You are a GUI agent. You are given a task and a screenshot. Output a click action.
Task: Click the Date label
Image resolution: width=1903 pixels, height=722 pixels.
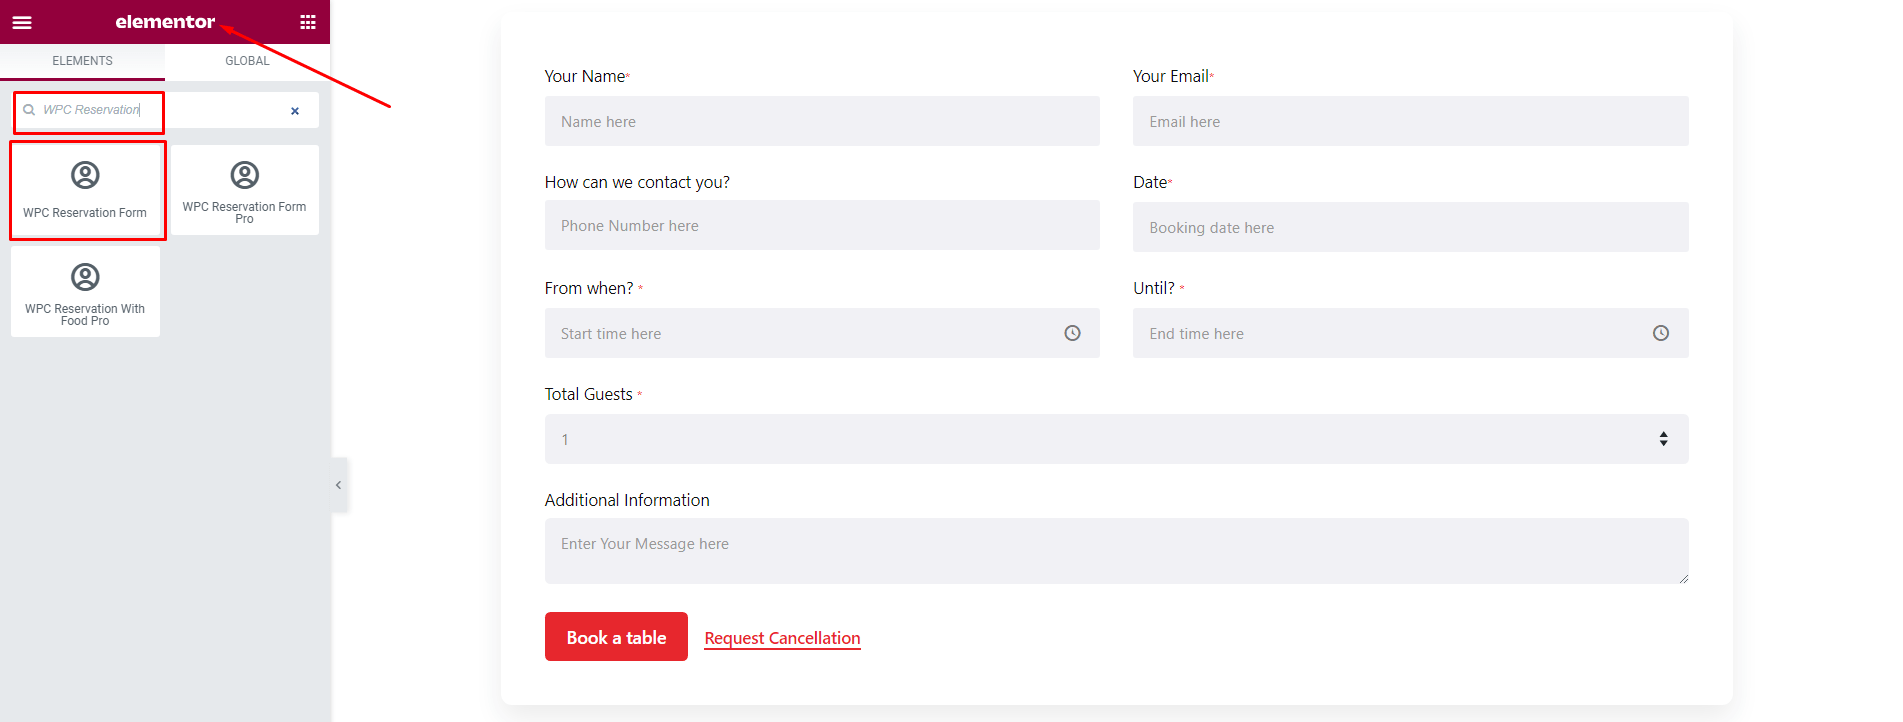click(x=1152, y=182)
